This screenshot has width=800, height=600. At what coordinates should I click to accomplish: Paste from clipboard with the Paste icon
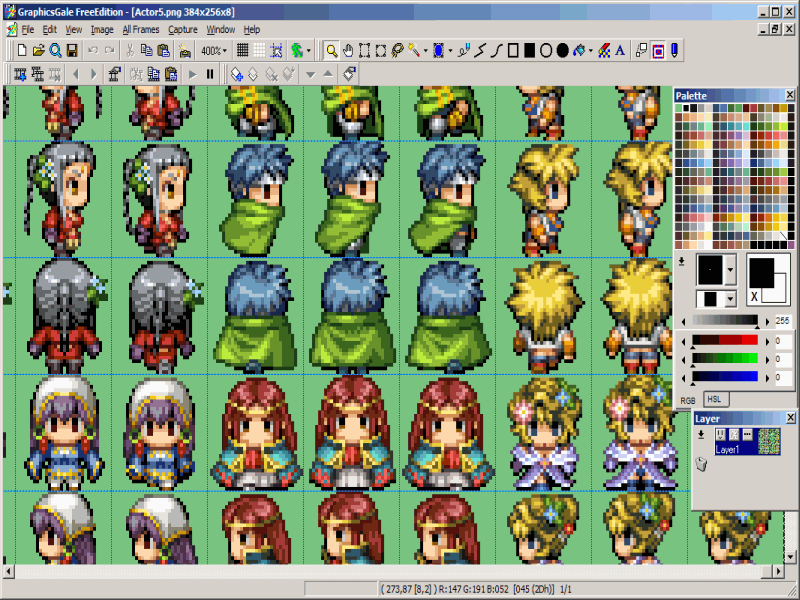click(163, 51)
